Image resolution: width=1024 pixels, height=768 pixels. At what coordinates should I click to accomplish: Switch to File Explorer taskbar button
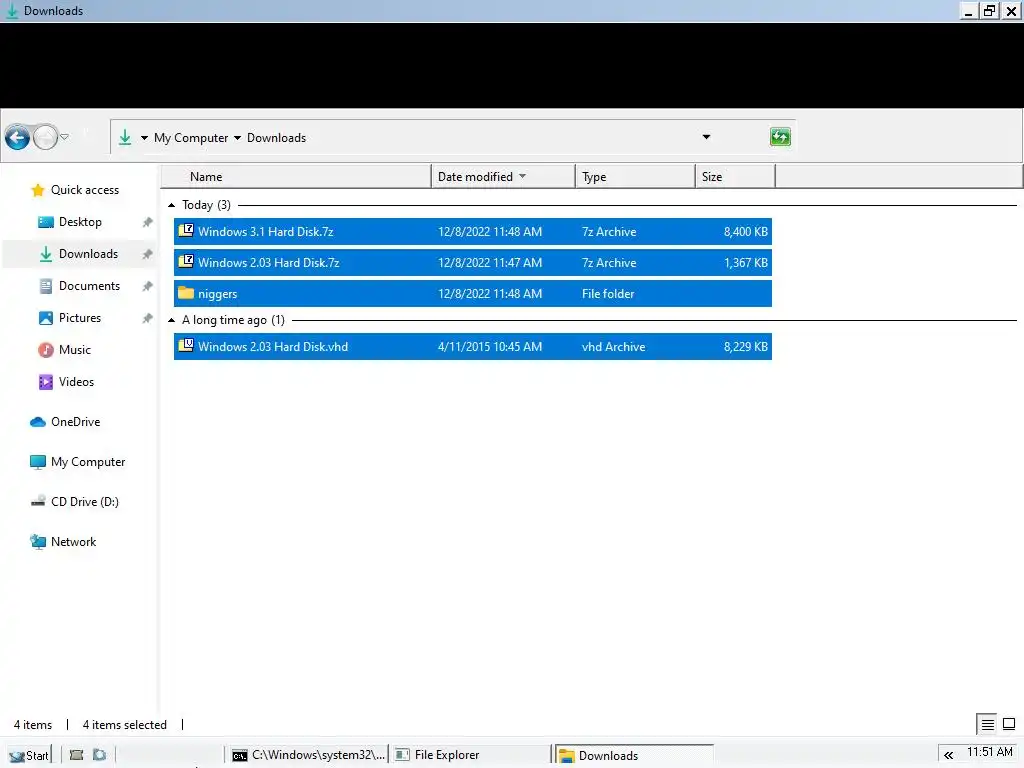470,755
